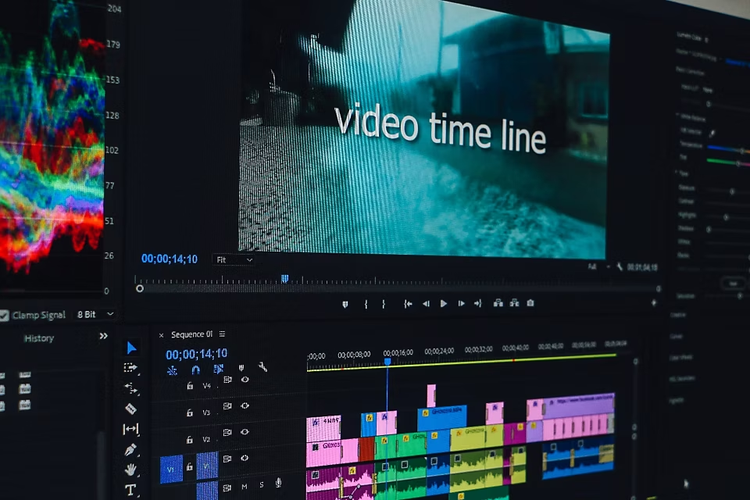The width and height of the screenshot is (750, 500).
Task: Select the Ripple Edit tool
Action: pyautogui.click(x=131, y=388)
